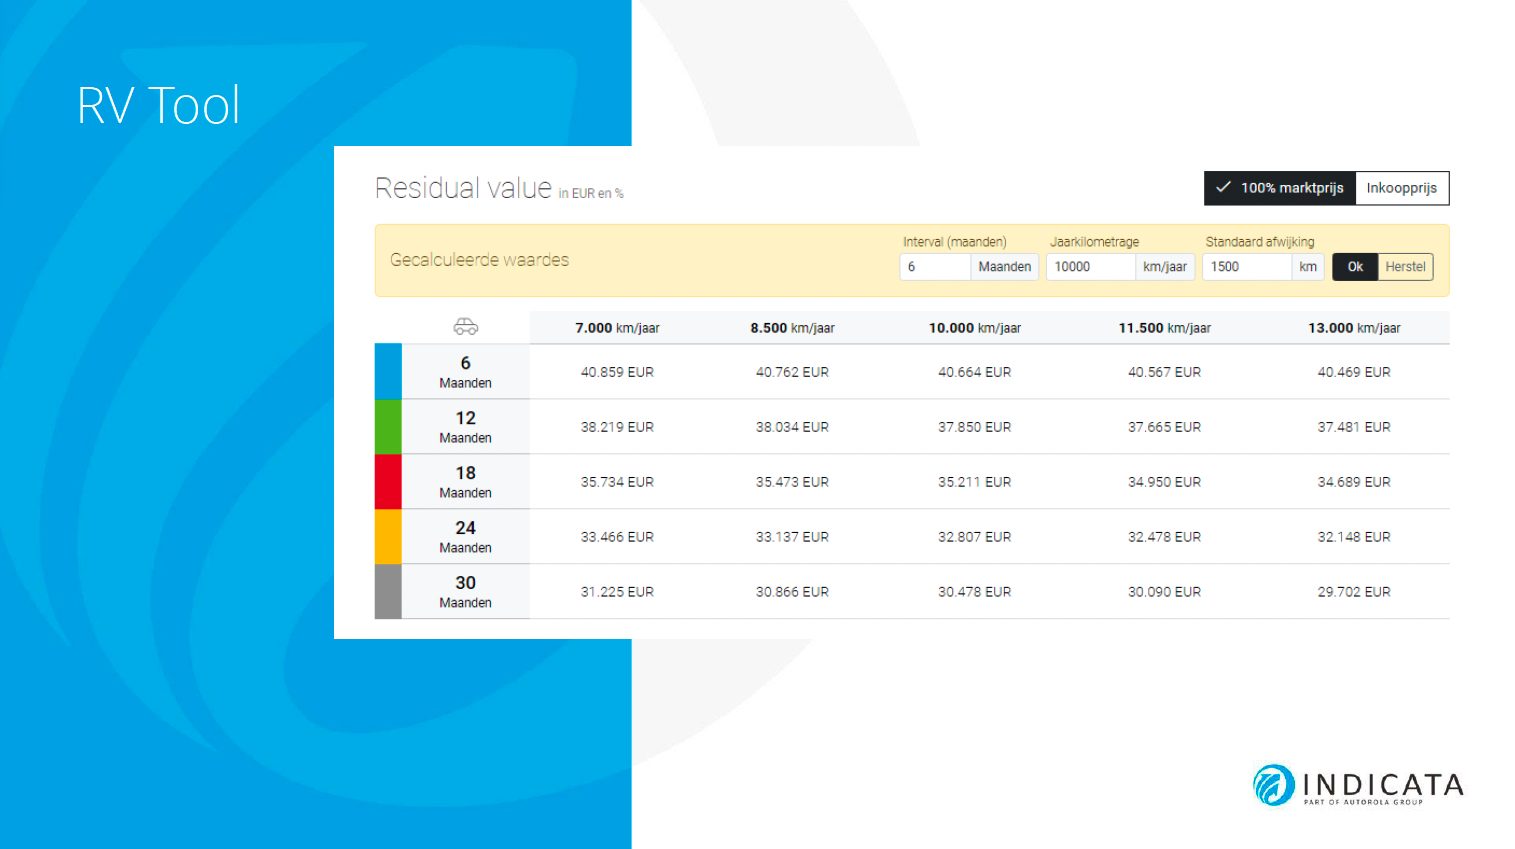The width and height of the screenshot is (1515, 849).
Task: Toggle the 100% marktprijs option
Action: pos(1280,188)
